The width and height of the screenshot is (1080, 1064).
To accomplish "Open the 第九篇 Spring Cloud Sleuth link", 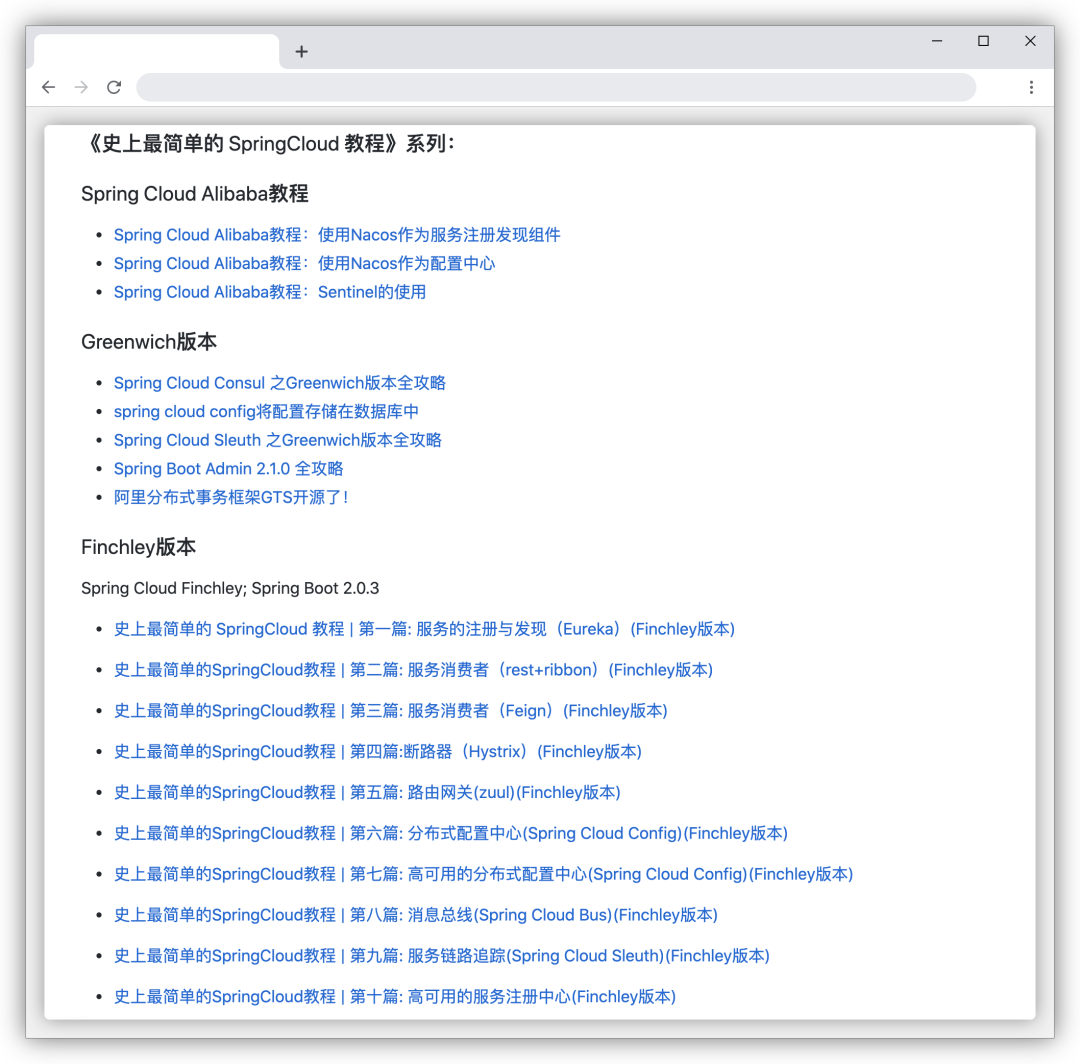I will tap(442, 955).
